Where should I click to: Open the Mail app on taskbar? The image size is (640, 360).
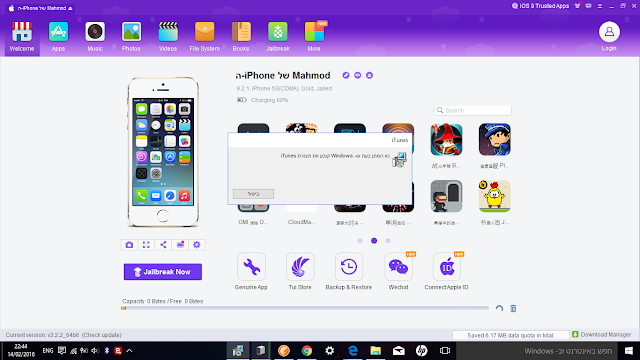[x=398, y=351]
